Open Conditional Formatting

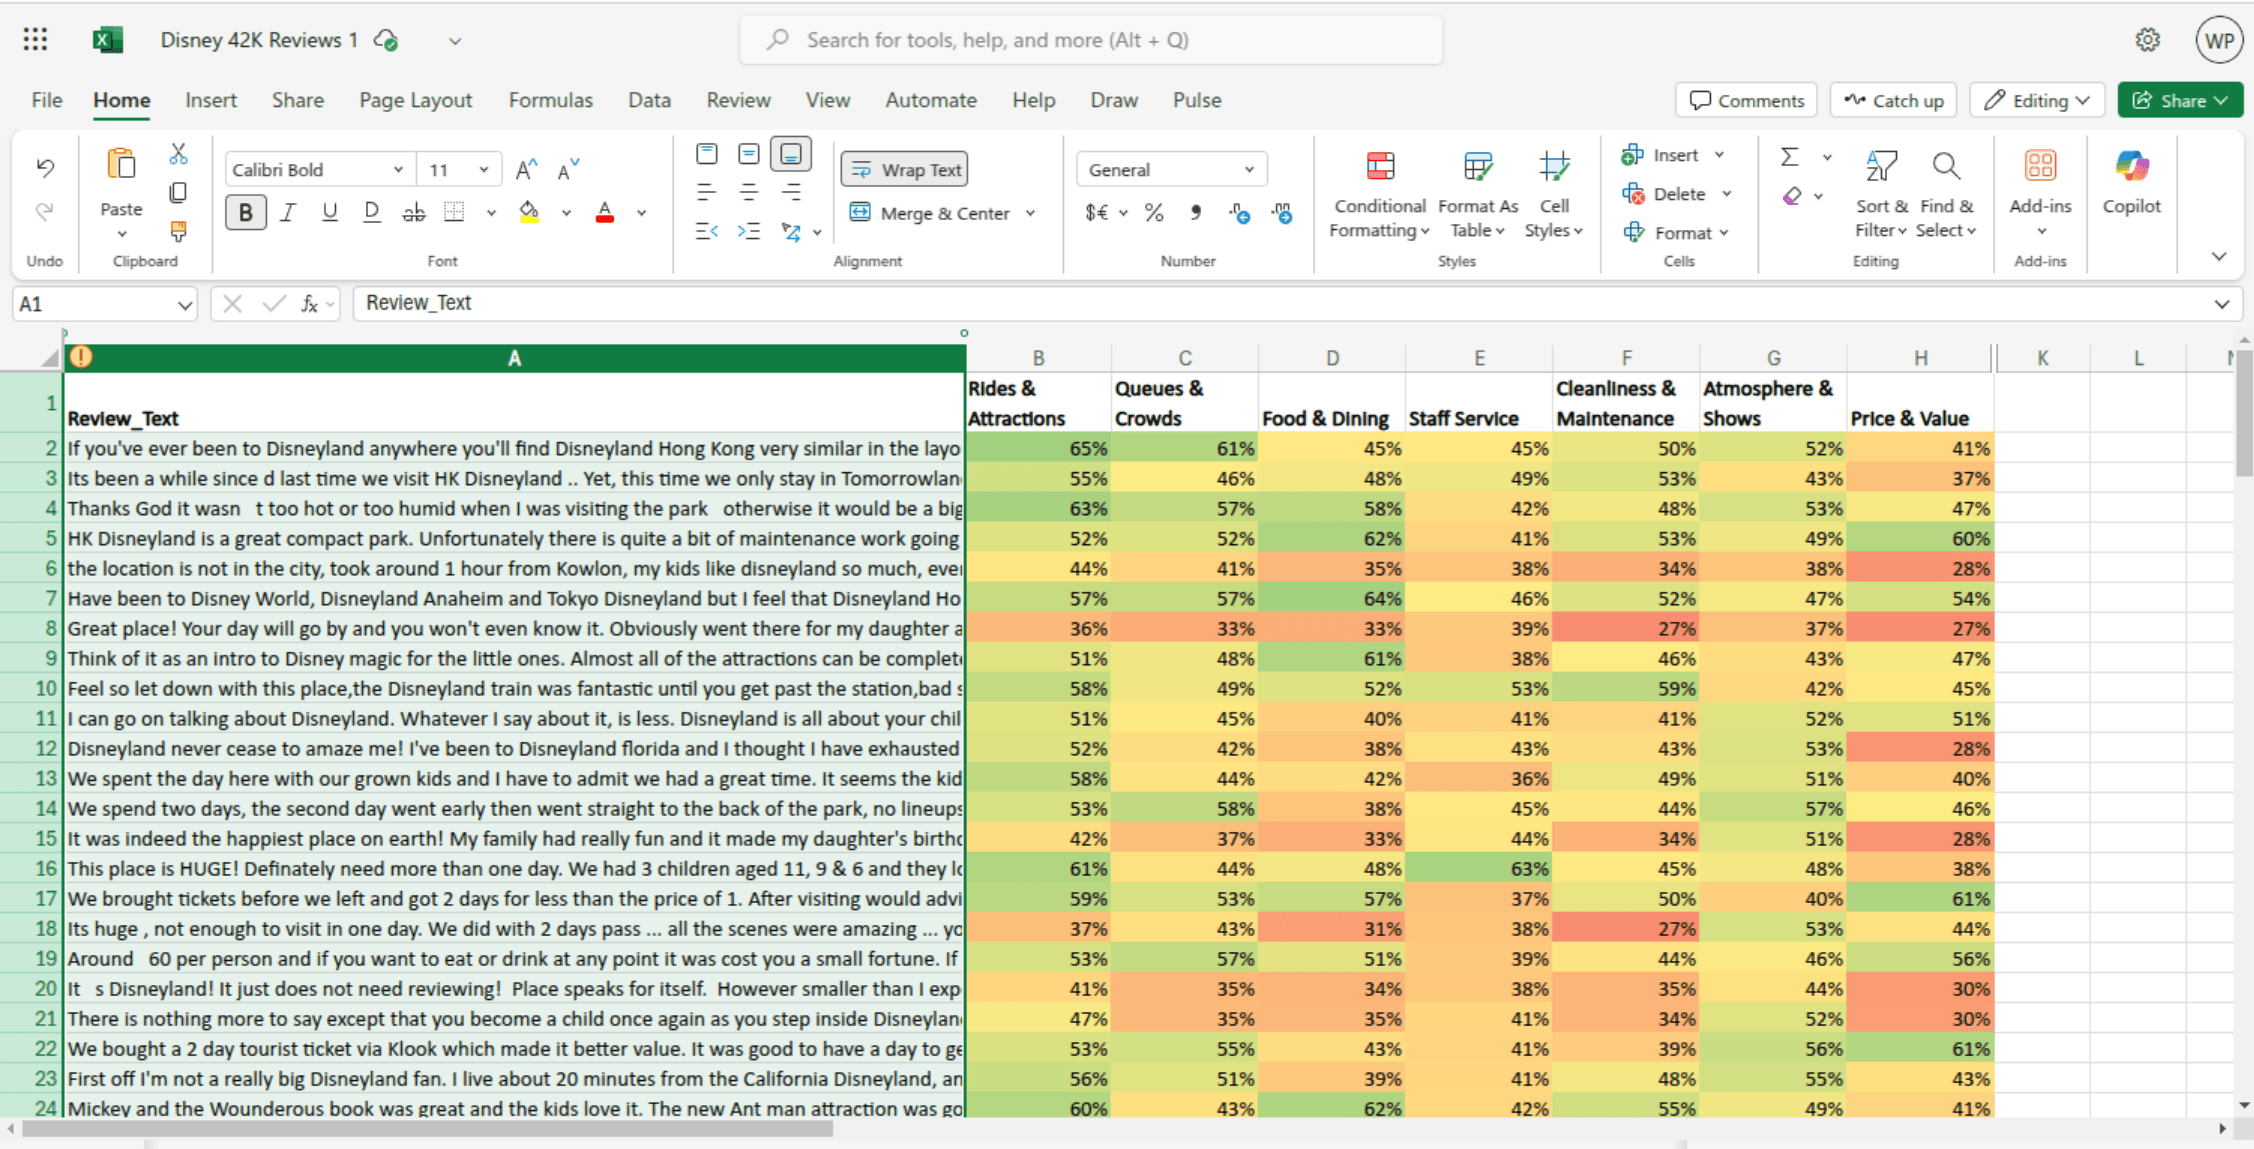pos(1379,195)
